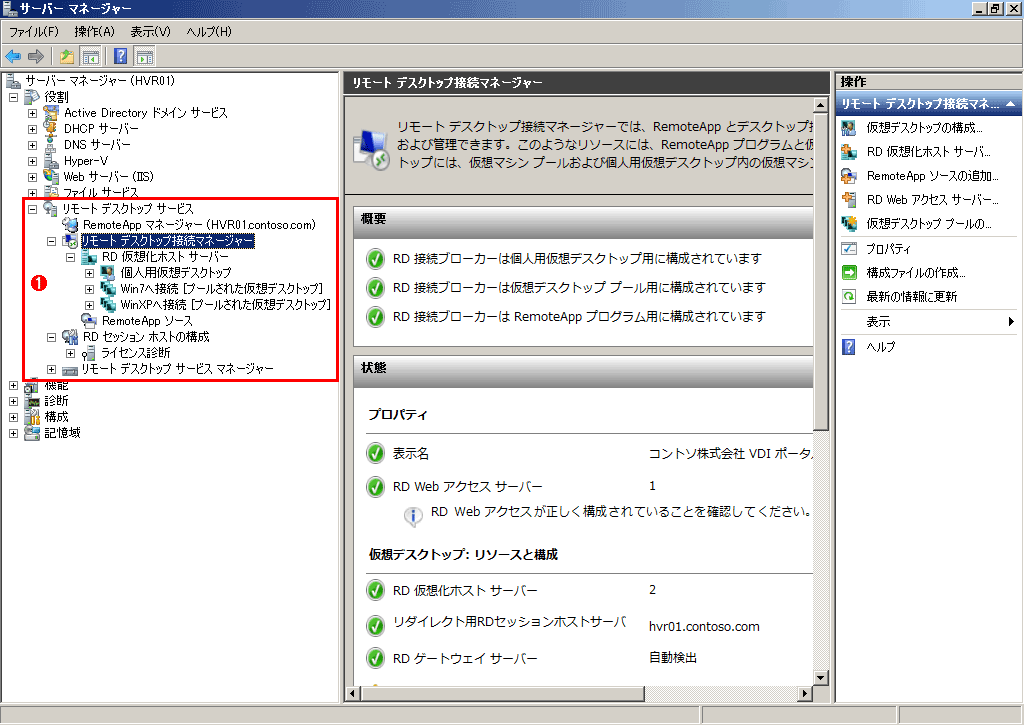Expand the Active Directory ドメイン サービス node
Screen dimensions: 1024x725
(x=32, y=113)
